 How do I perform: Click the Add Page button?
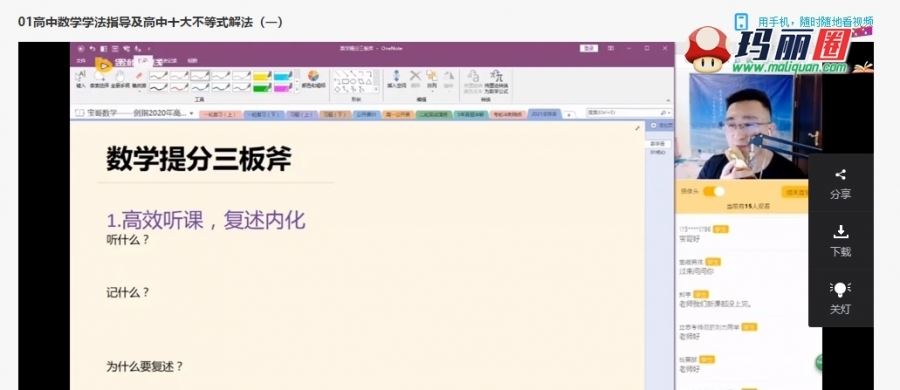[661, 125]
